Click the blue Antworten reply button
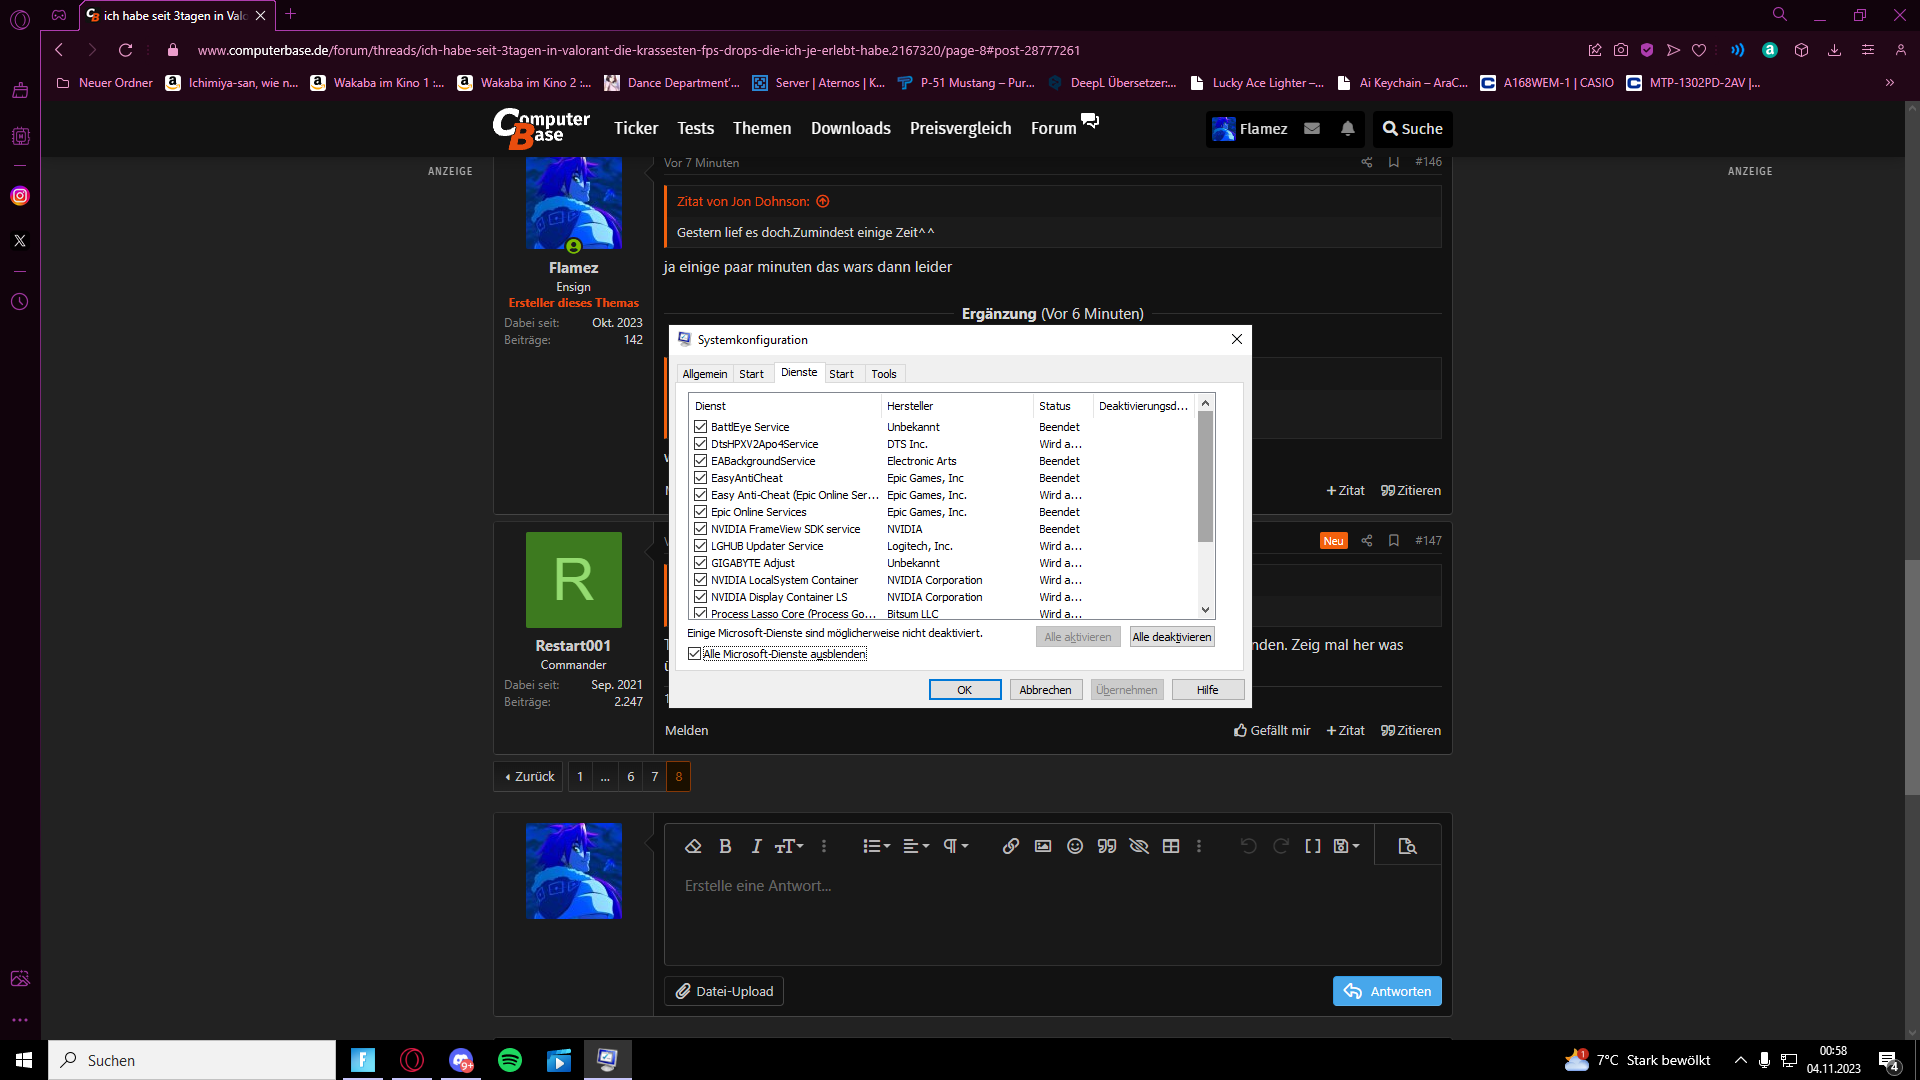 coord(1387,992)
